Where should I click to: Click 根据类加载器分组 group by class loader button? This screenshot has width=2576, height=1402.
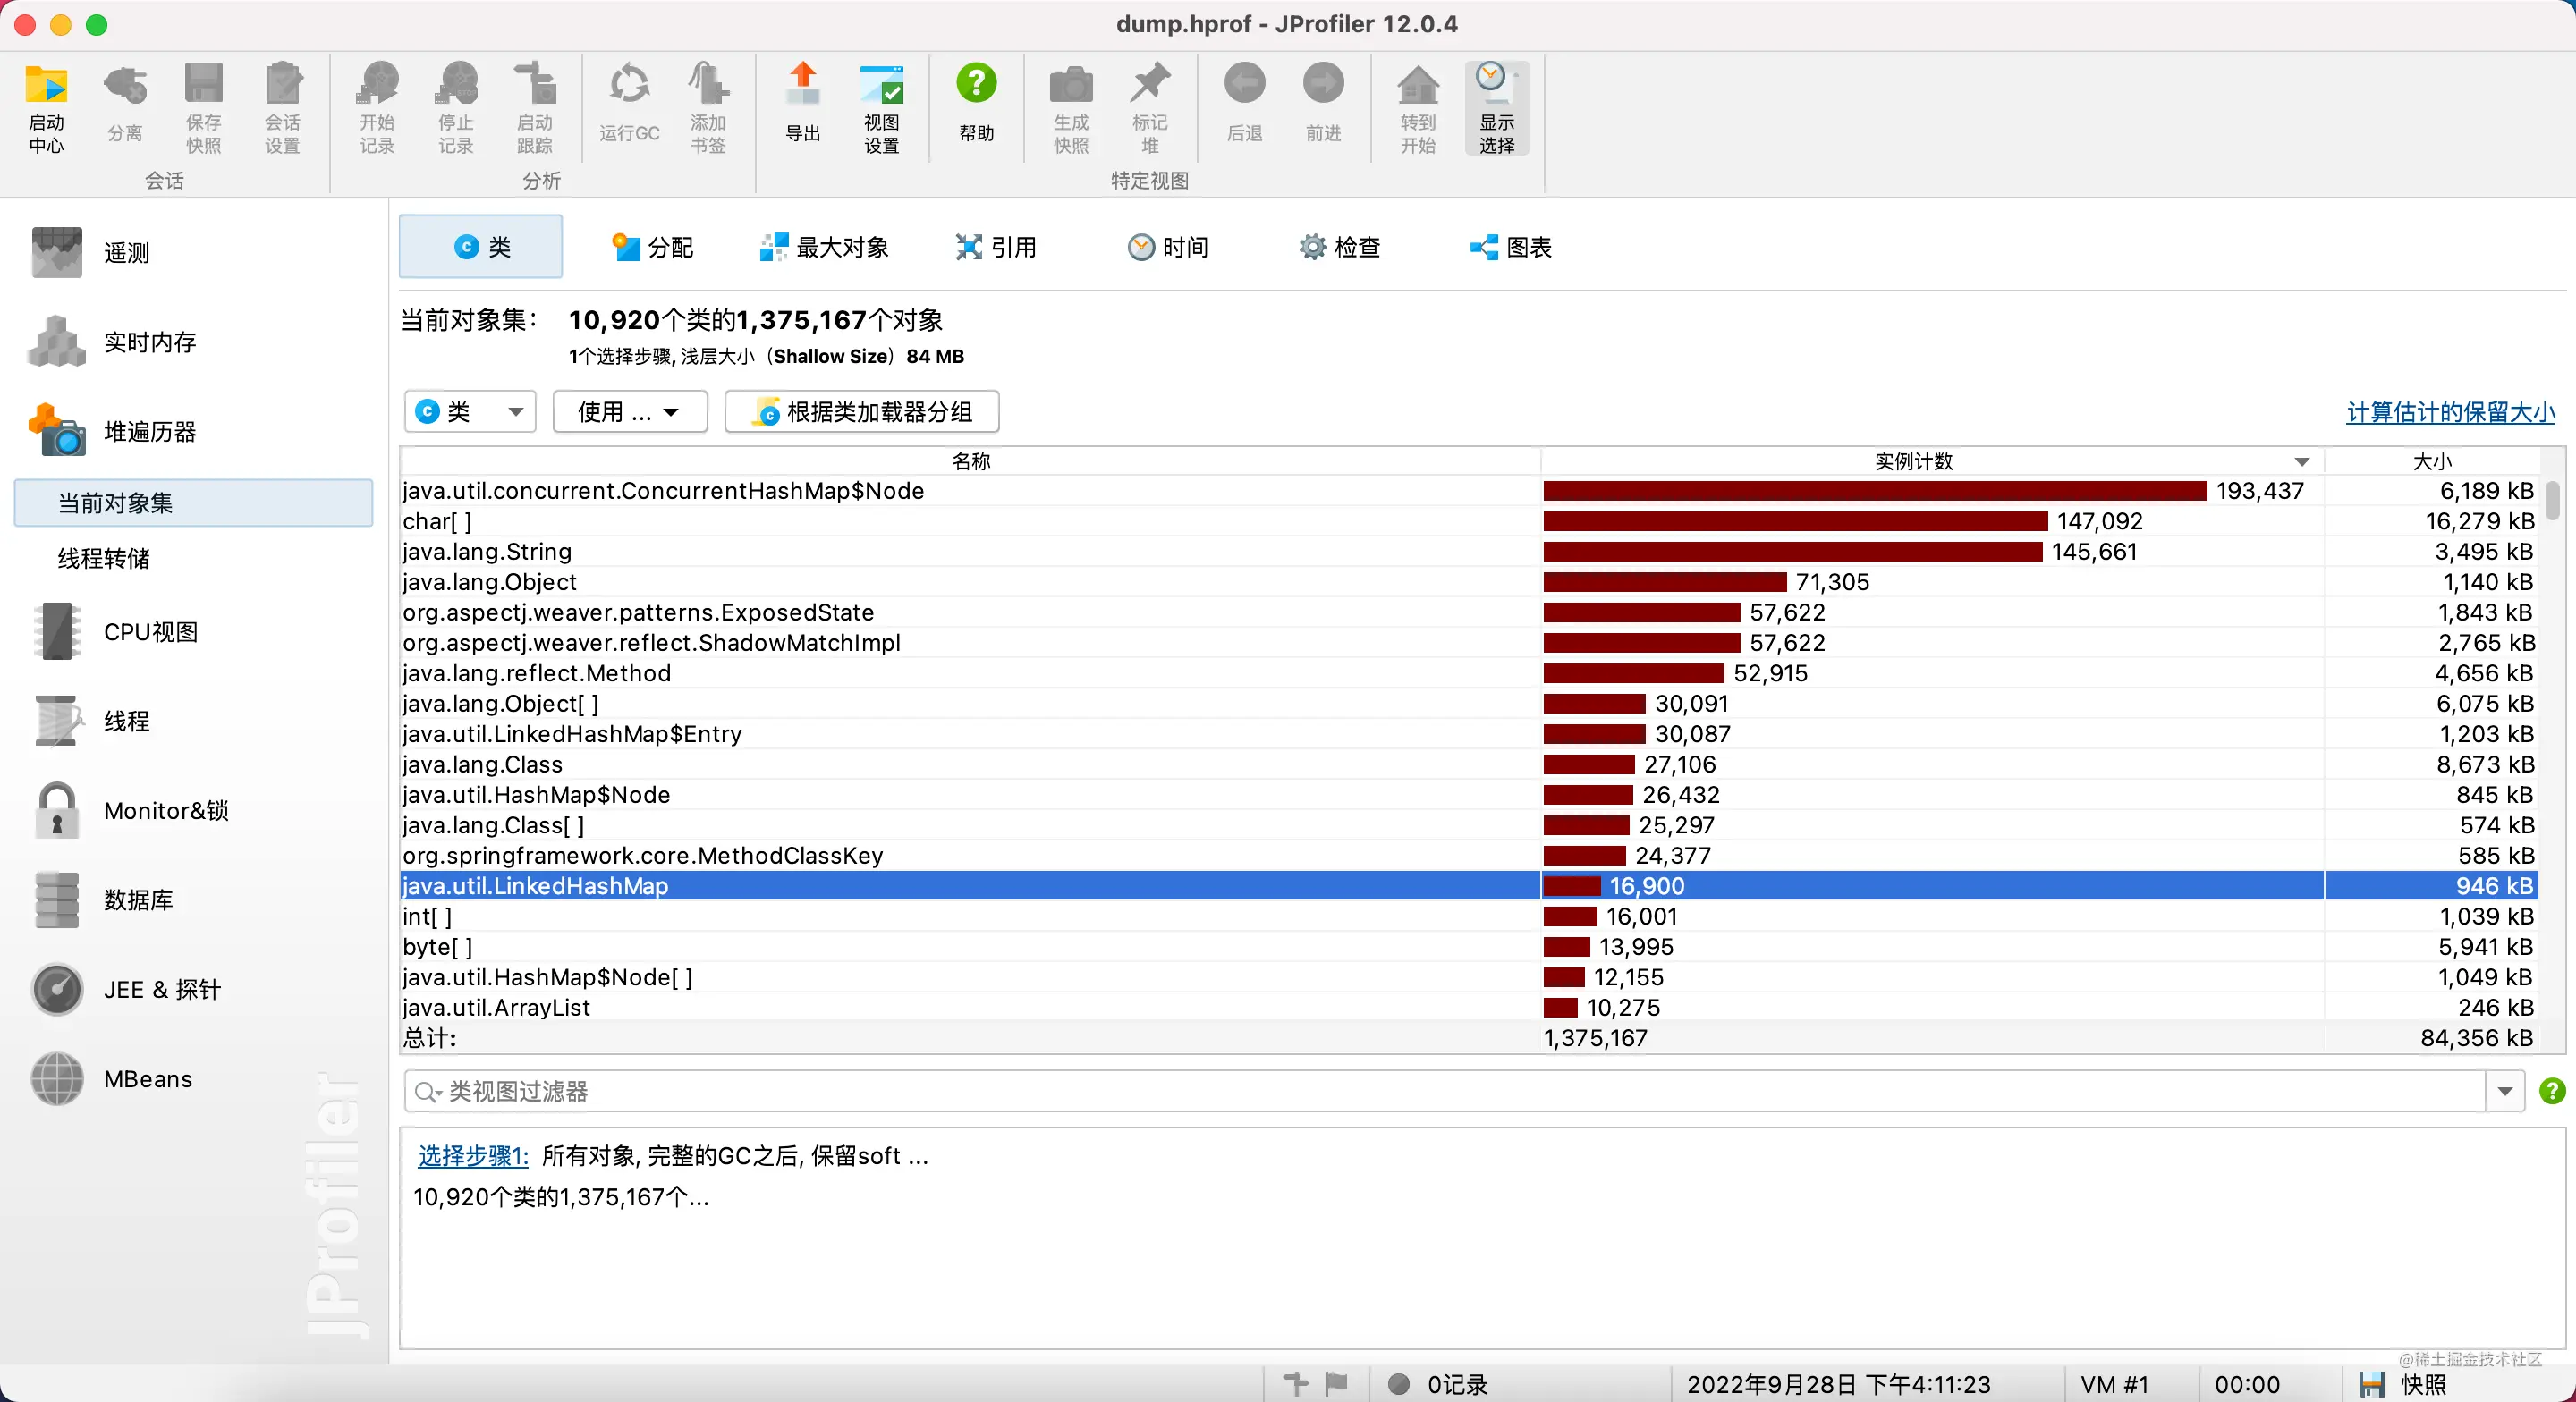pyautogui.click(x=862, y=411)
